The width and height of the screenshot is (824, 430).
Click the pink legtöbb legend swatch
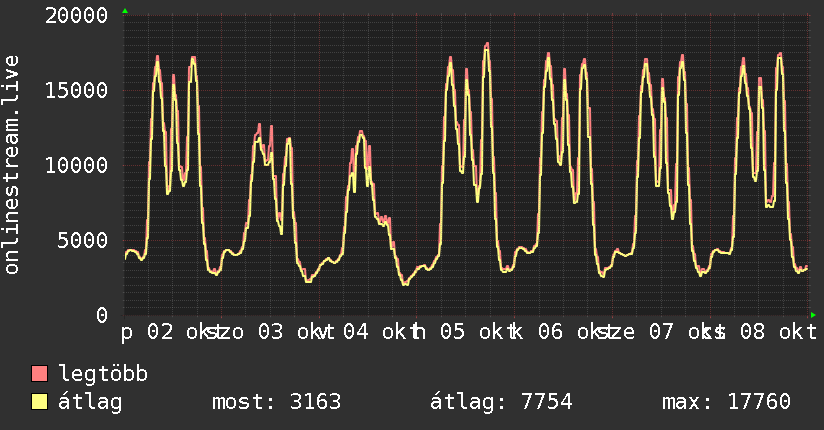pyautogui.click(x=39, y=374)
